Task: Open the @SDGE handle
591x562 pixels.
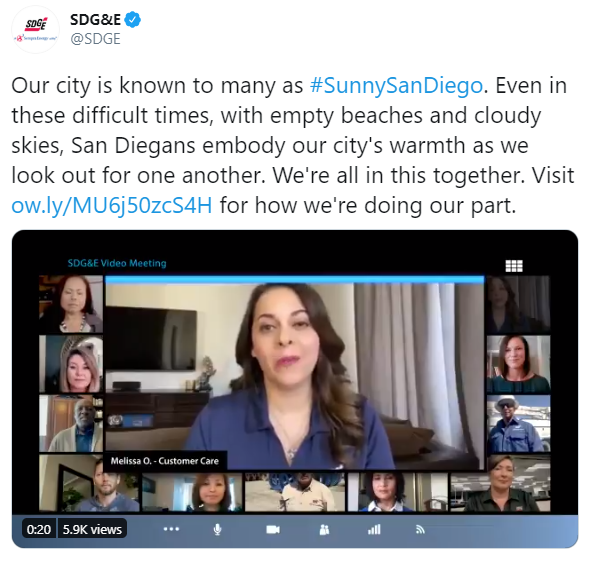Action: (x=95, y=38)
